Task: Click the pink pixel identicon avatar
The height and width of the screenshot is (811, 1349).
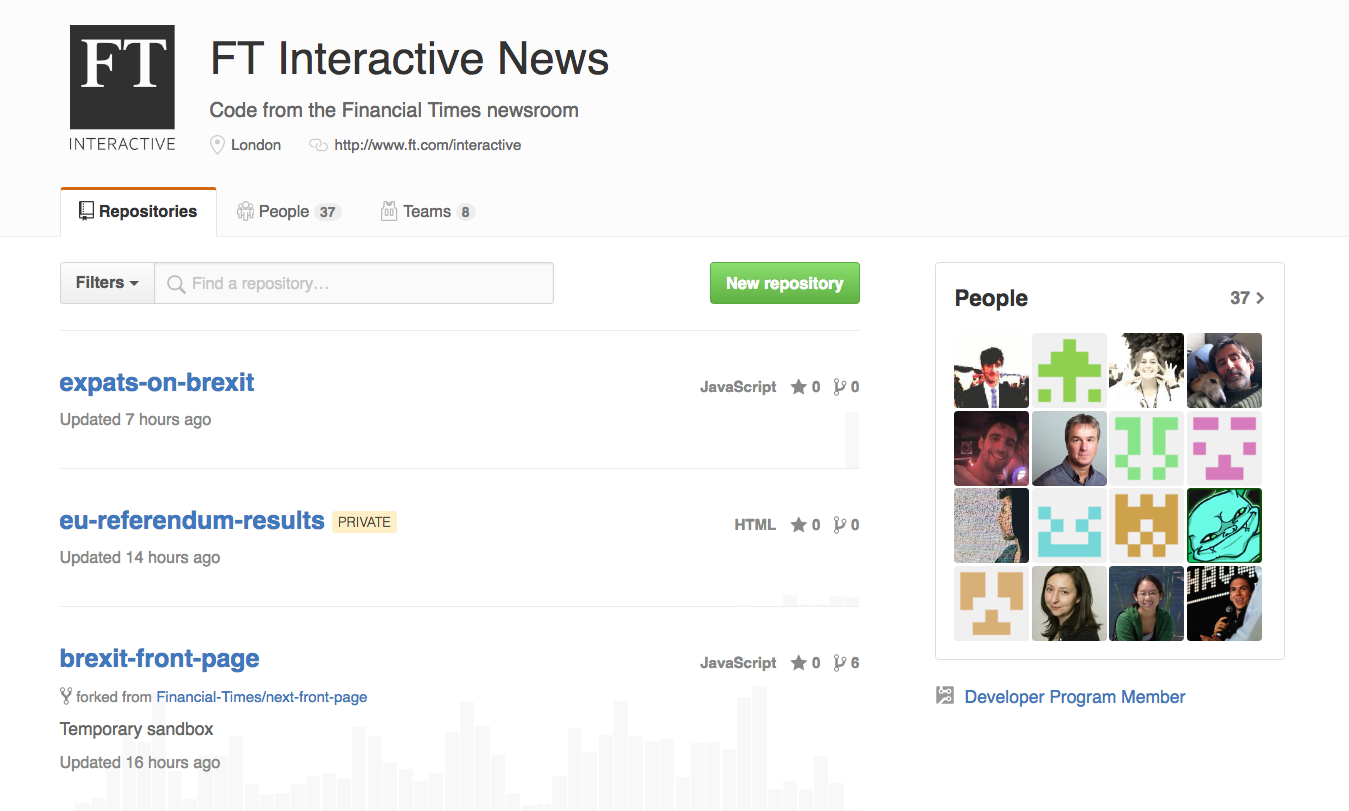Action: (1224, 448)
